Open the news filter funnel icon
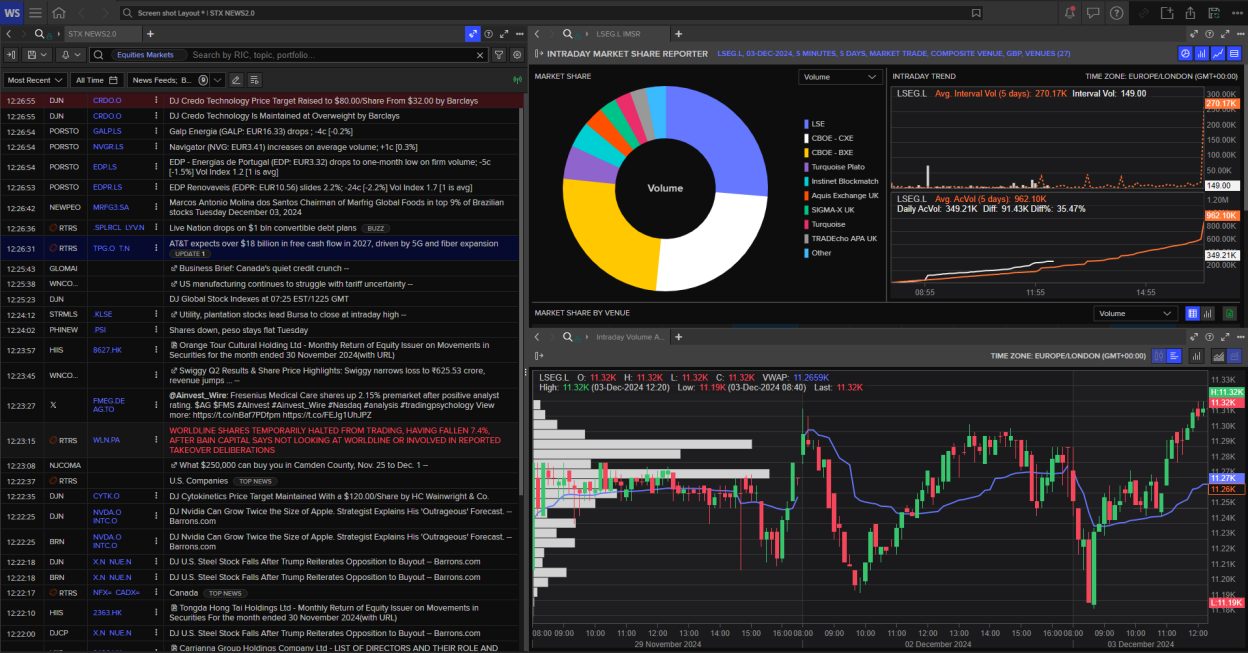This screenshot has height=653, width=1248. 499,55
